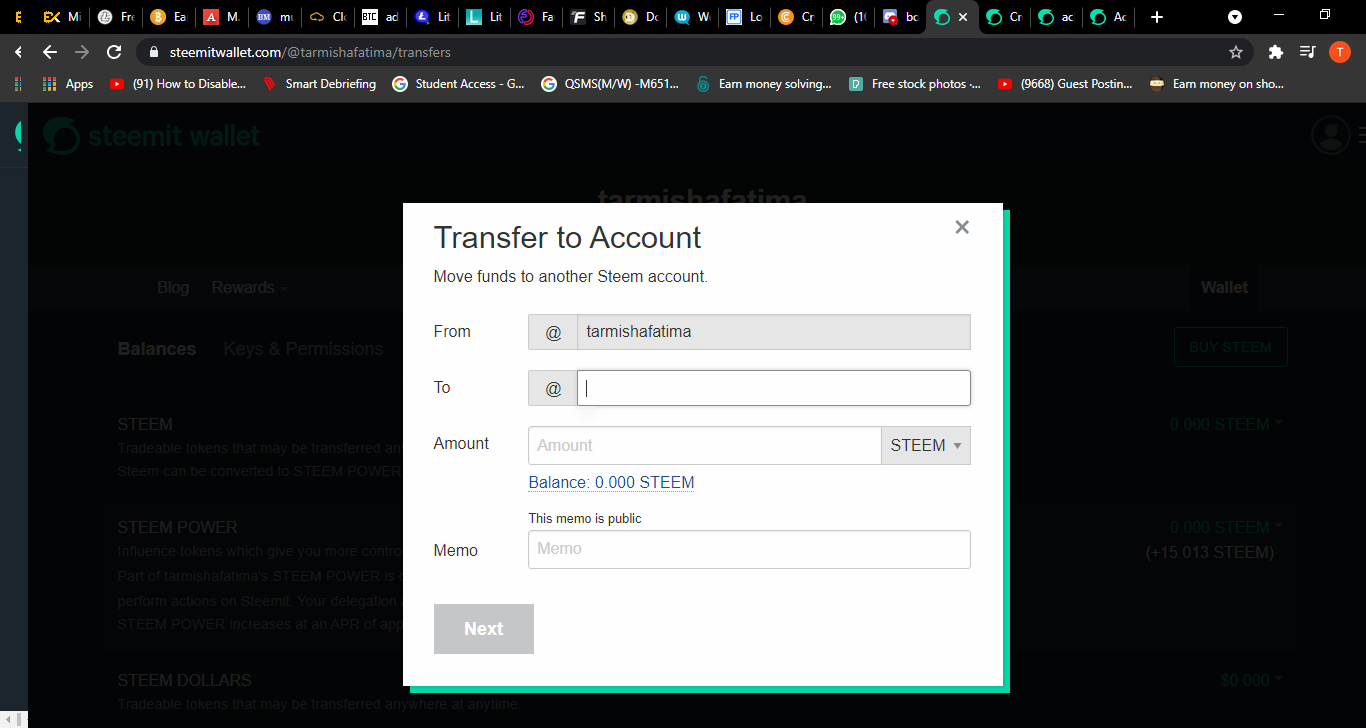Click the Steemit Wallet logo

tap(152, 135)
